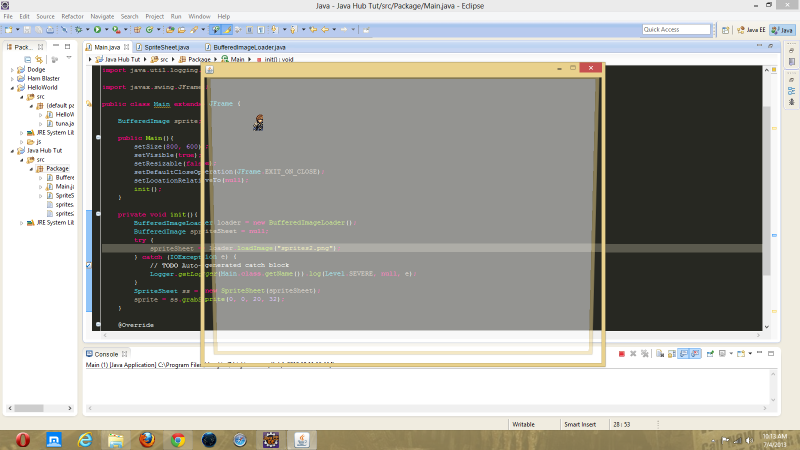Expand the Dodge project node
This screenshot has width=800, height=450.
click(12, 69)
